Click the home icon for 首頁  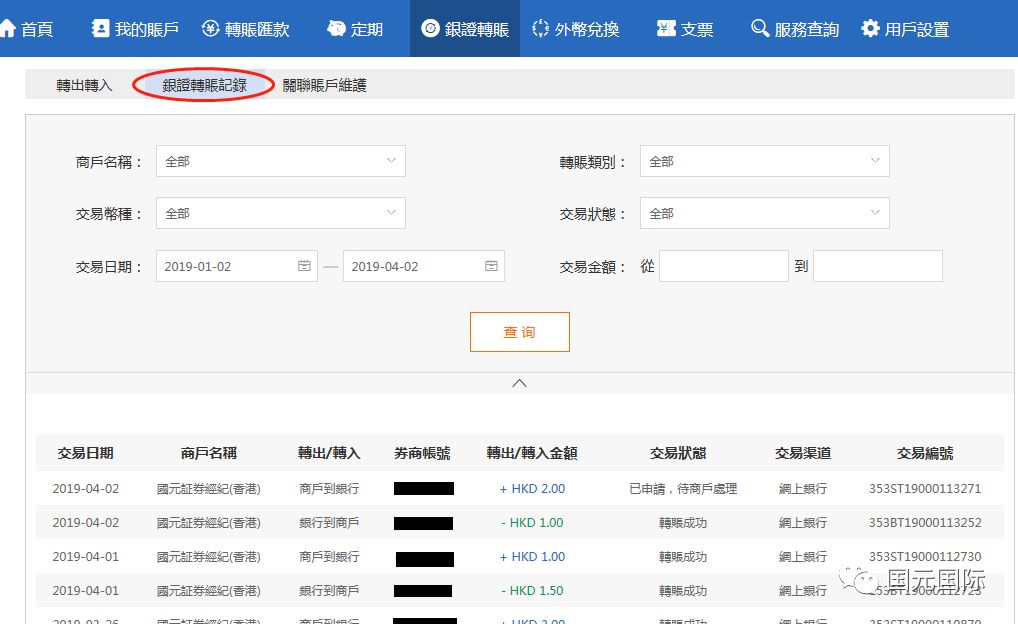(x=8, y=28)
